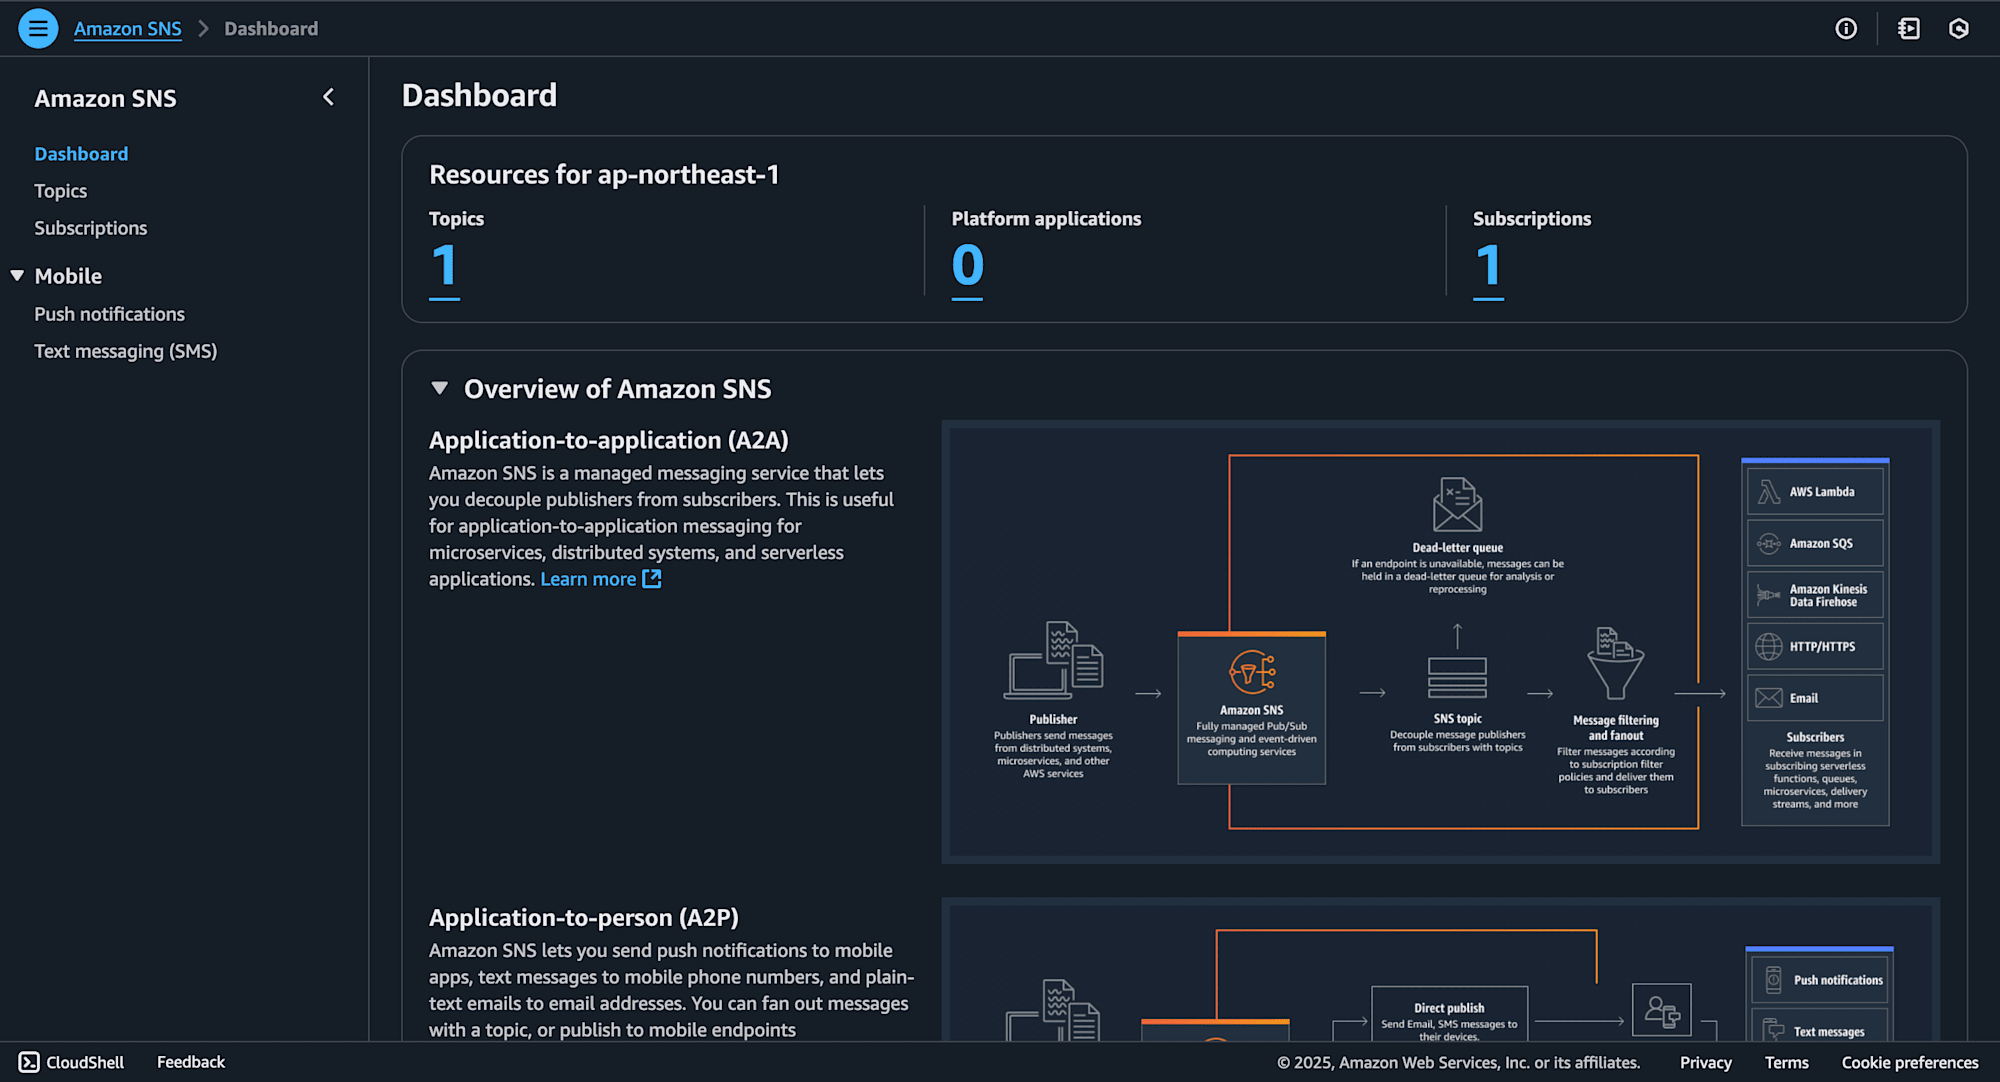Click the help icon in top-right corner
The width and height of the screenshot is (2000, 1082).
(x=1847, y=28)
